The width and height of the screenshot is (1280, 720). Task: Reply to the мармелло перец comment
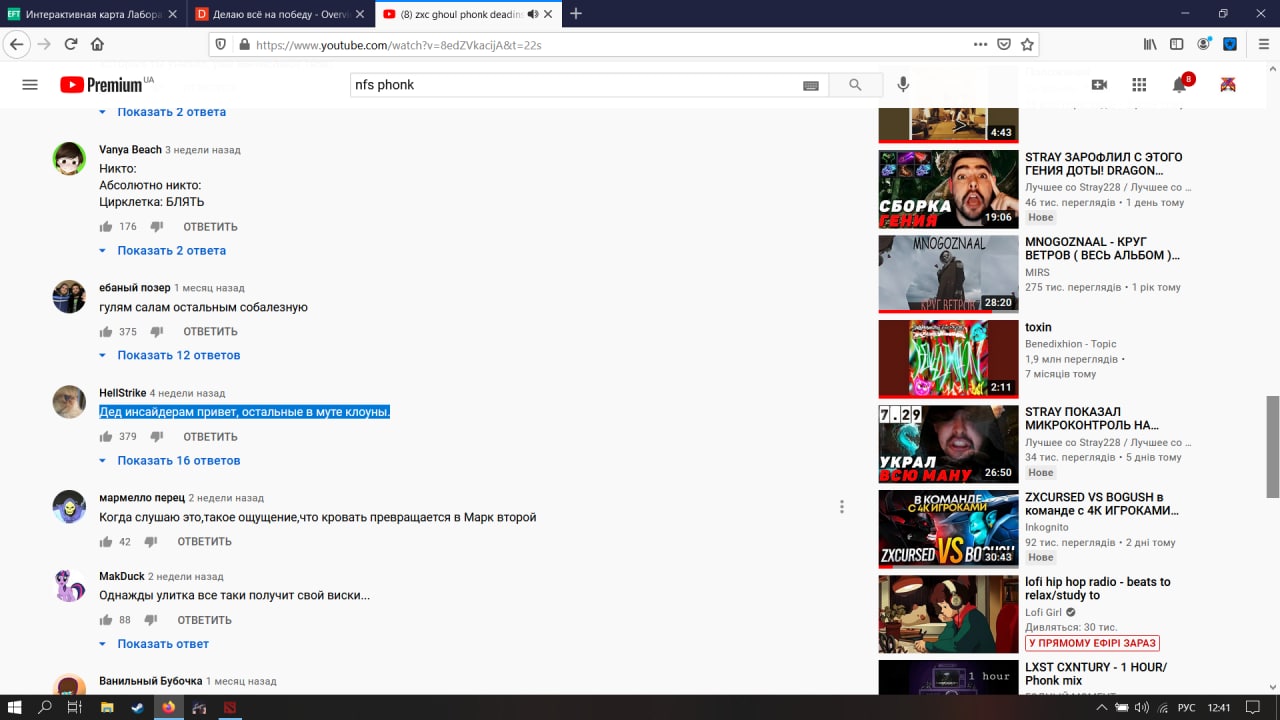click(x=204, y=542)
